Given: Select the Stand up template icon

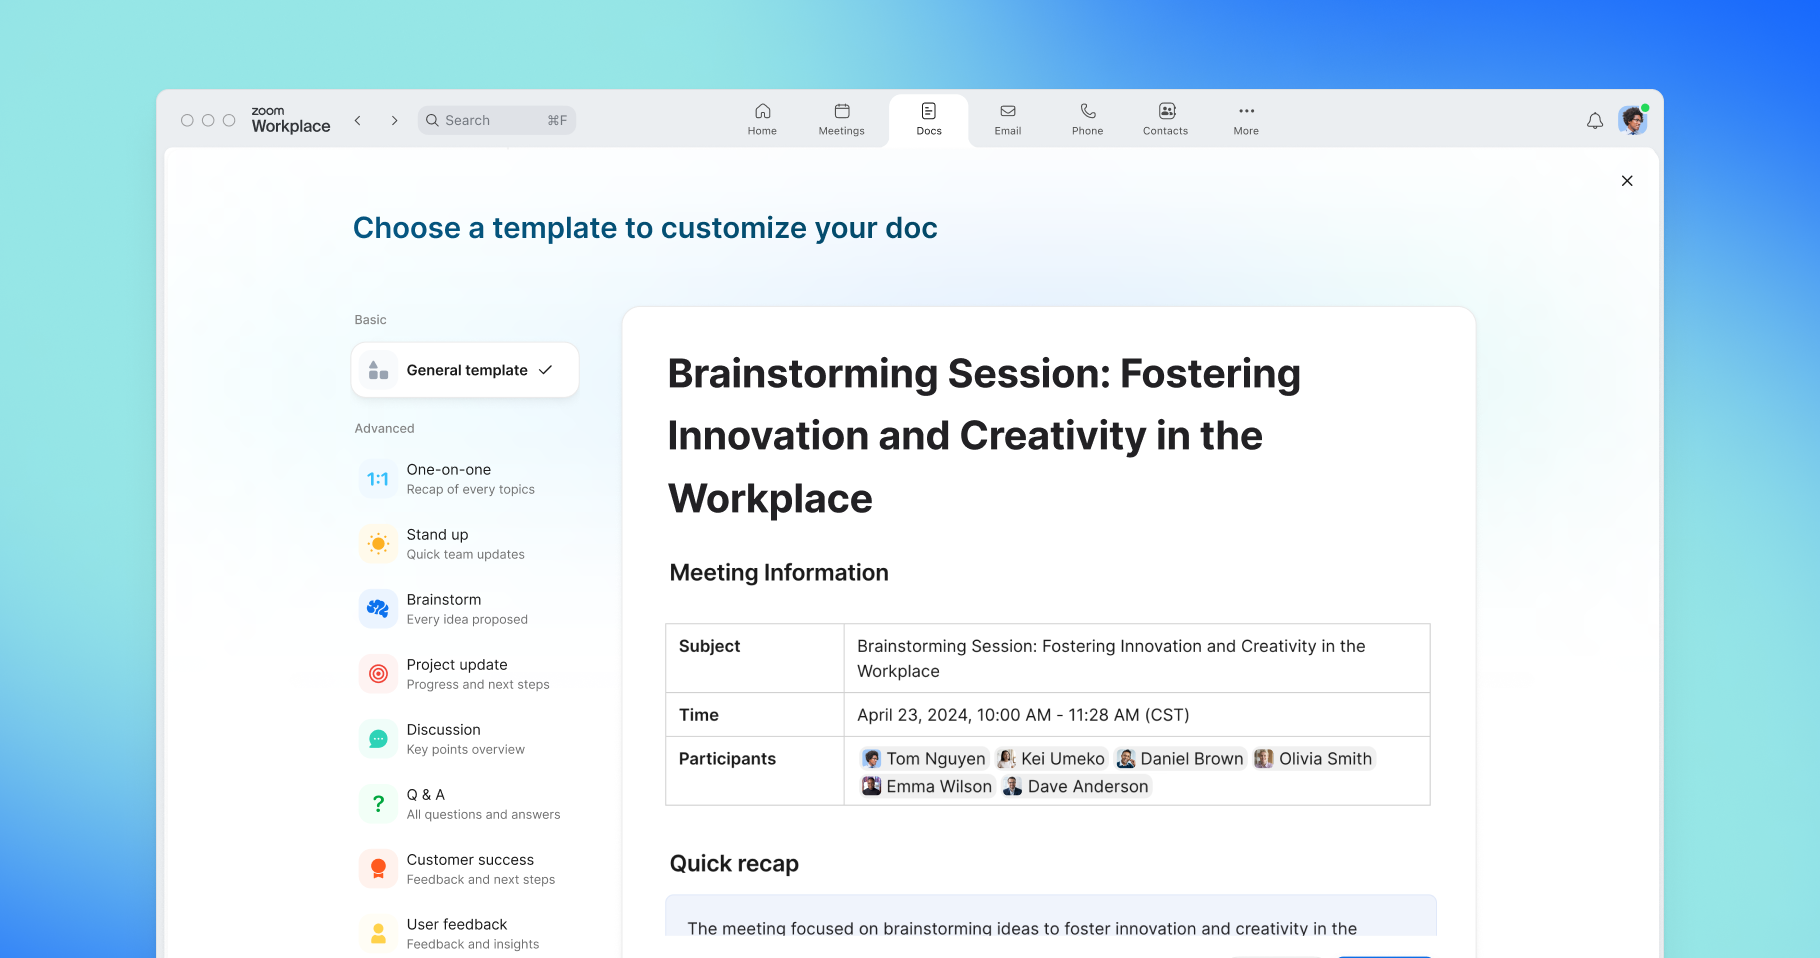Looking at the screenshot, I should click(x=377, y=543).
